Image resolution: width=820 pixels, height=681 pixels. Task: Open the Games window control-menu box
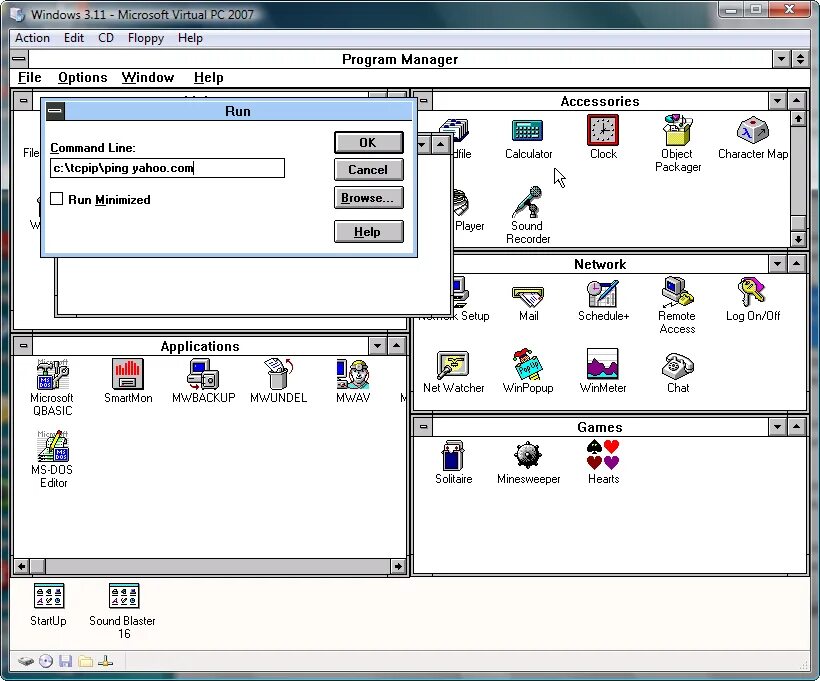423,427
